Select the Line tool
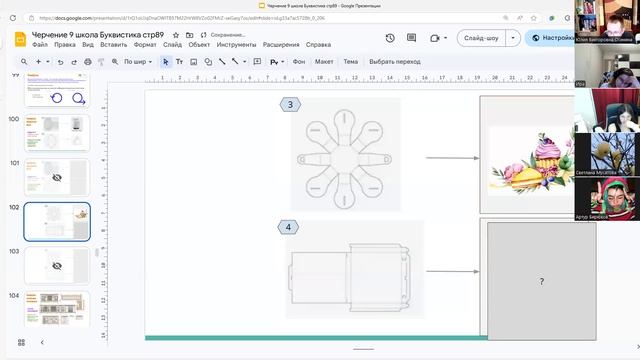The image size is (640, 360). click(222, 62)
